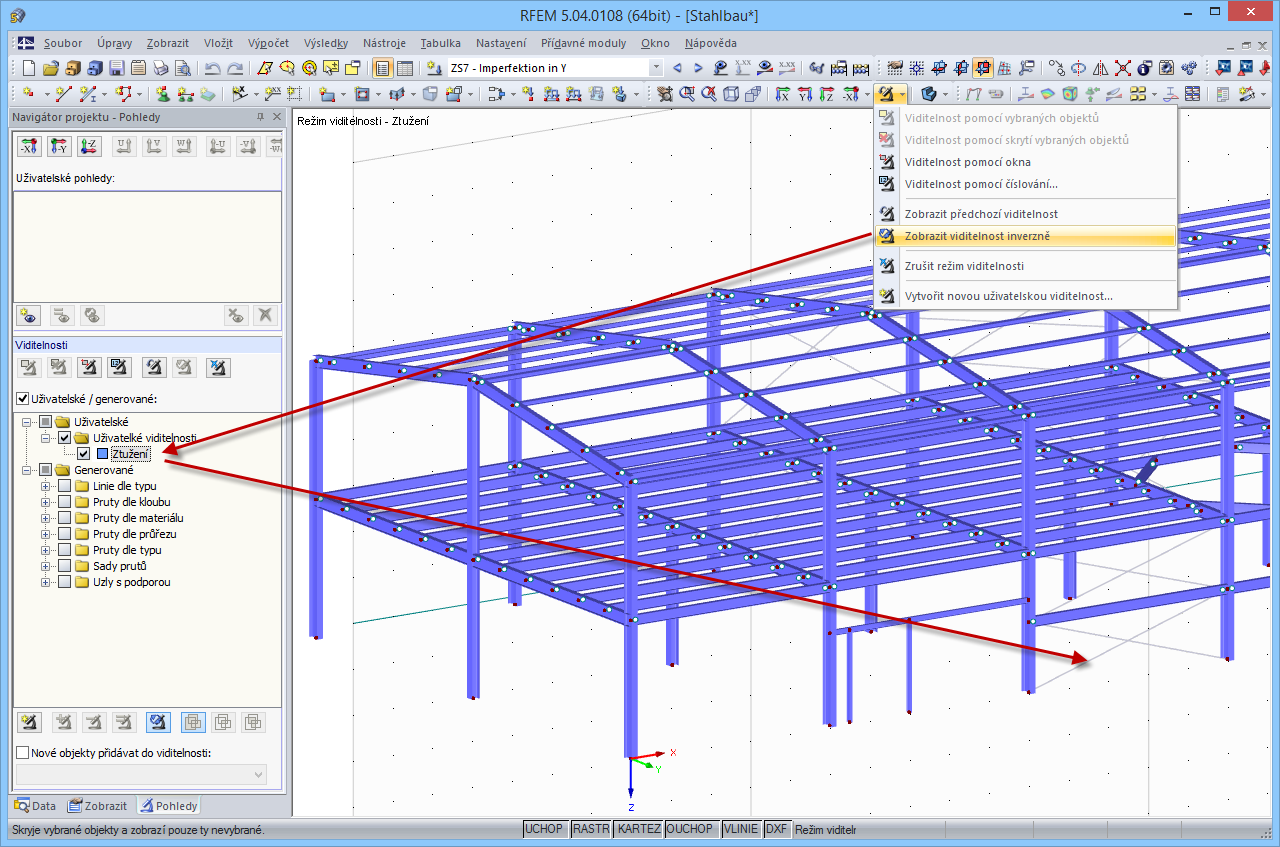Image resolution: width=1280 pixels, height=847 pixels.
Task: Click the -Z view icon in navigator
Action: [89, 146]
